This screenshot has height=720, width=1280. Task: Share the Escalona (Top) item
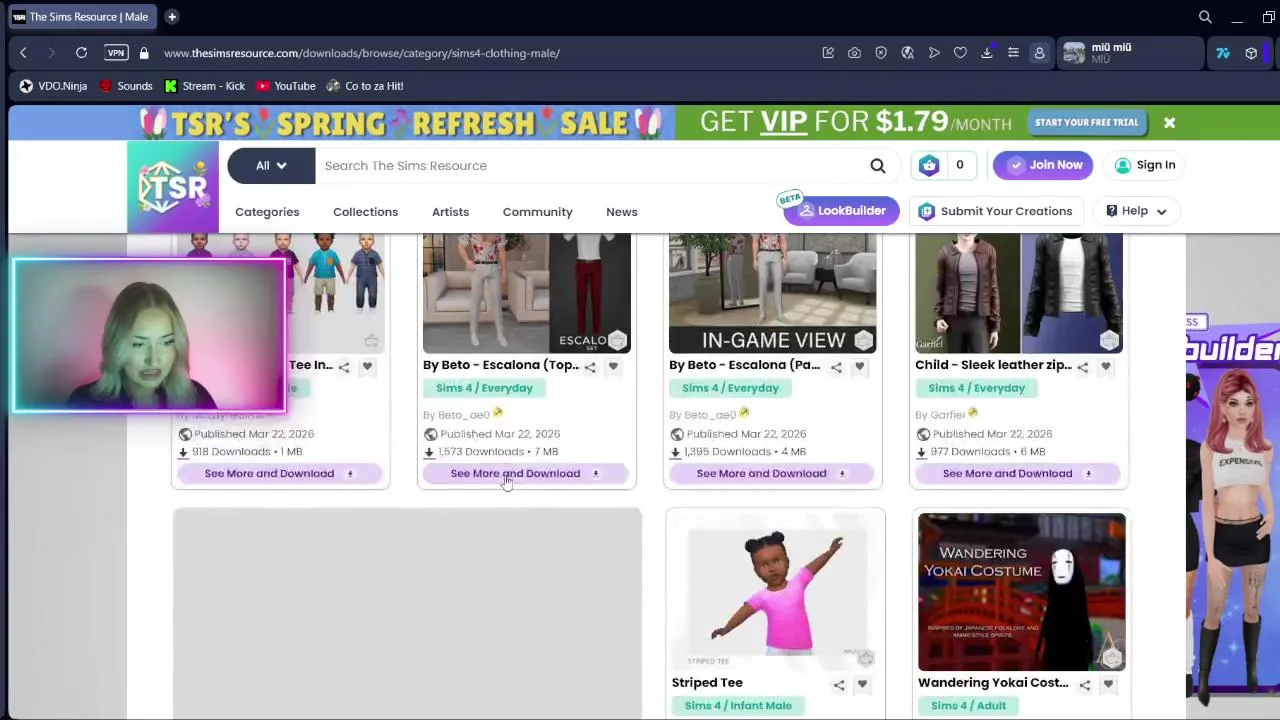coord(590,367)
